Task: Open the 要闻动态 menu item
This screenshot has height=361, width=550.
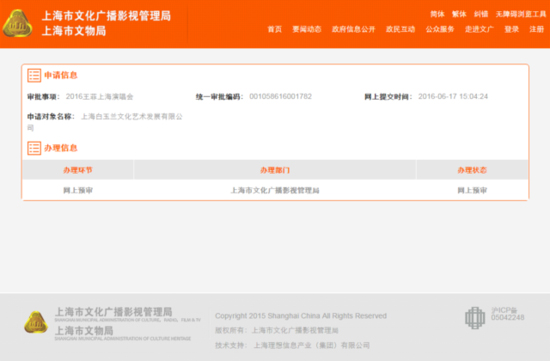Action: point(307,29)
